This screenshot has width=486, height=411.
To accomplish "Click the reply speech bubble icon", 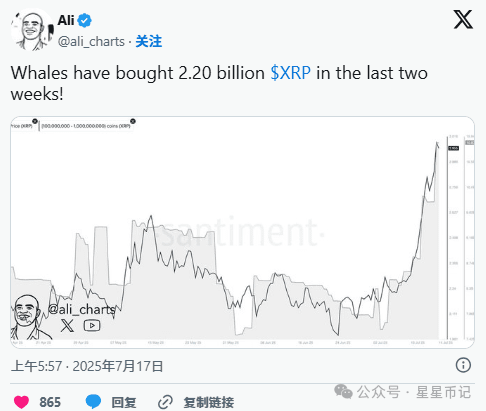I will click(x=93, y=401).
